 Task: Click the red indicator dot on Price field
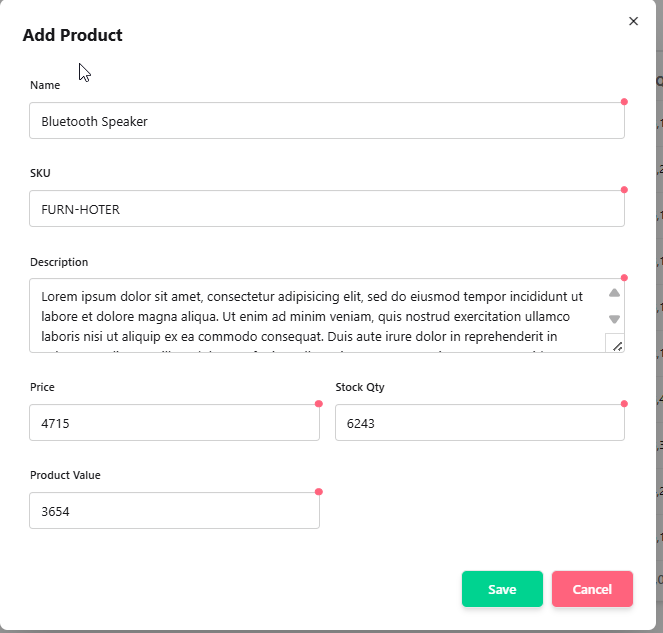[319, 404]
